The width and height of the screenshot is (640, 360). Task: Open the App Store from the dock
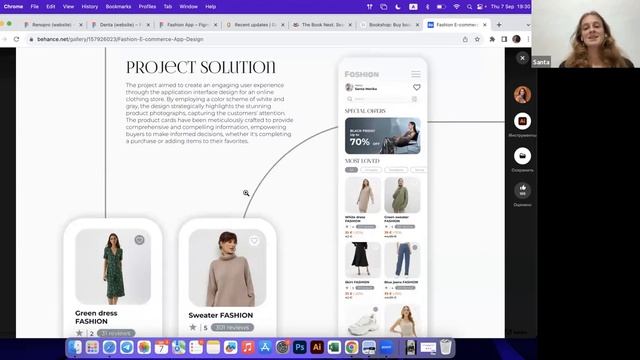265,347
